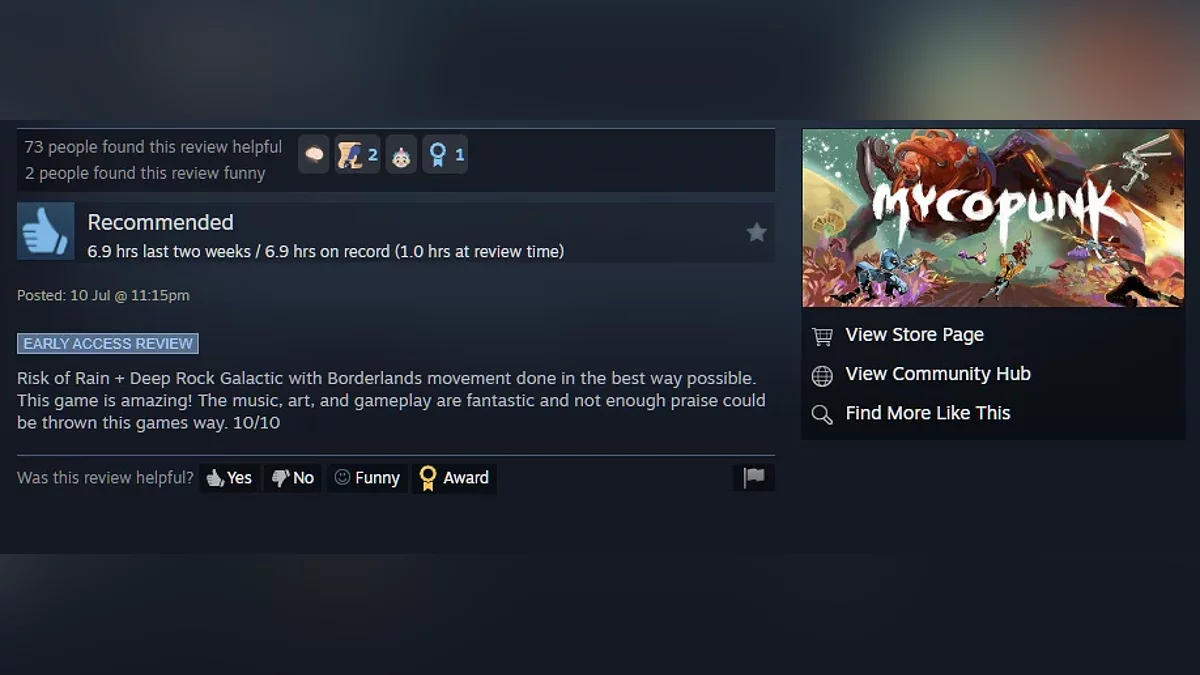This screenshot has width=1200, height=675.
Task: Click the blue thumbs-up Recommended icon
Action: tap(46, 231)
